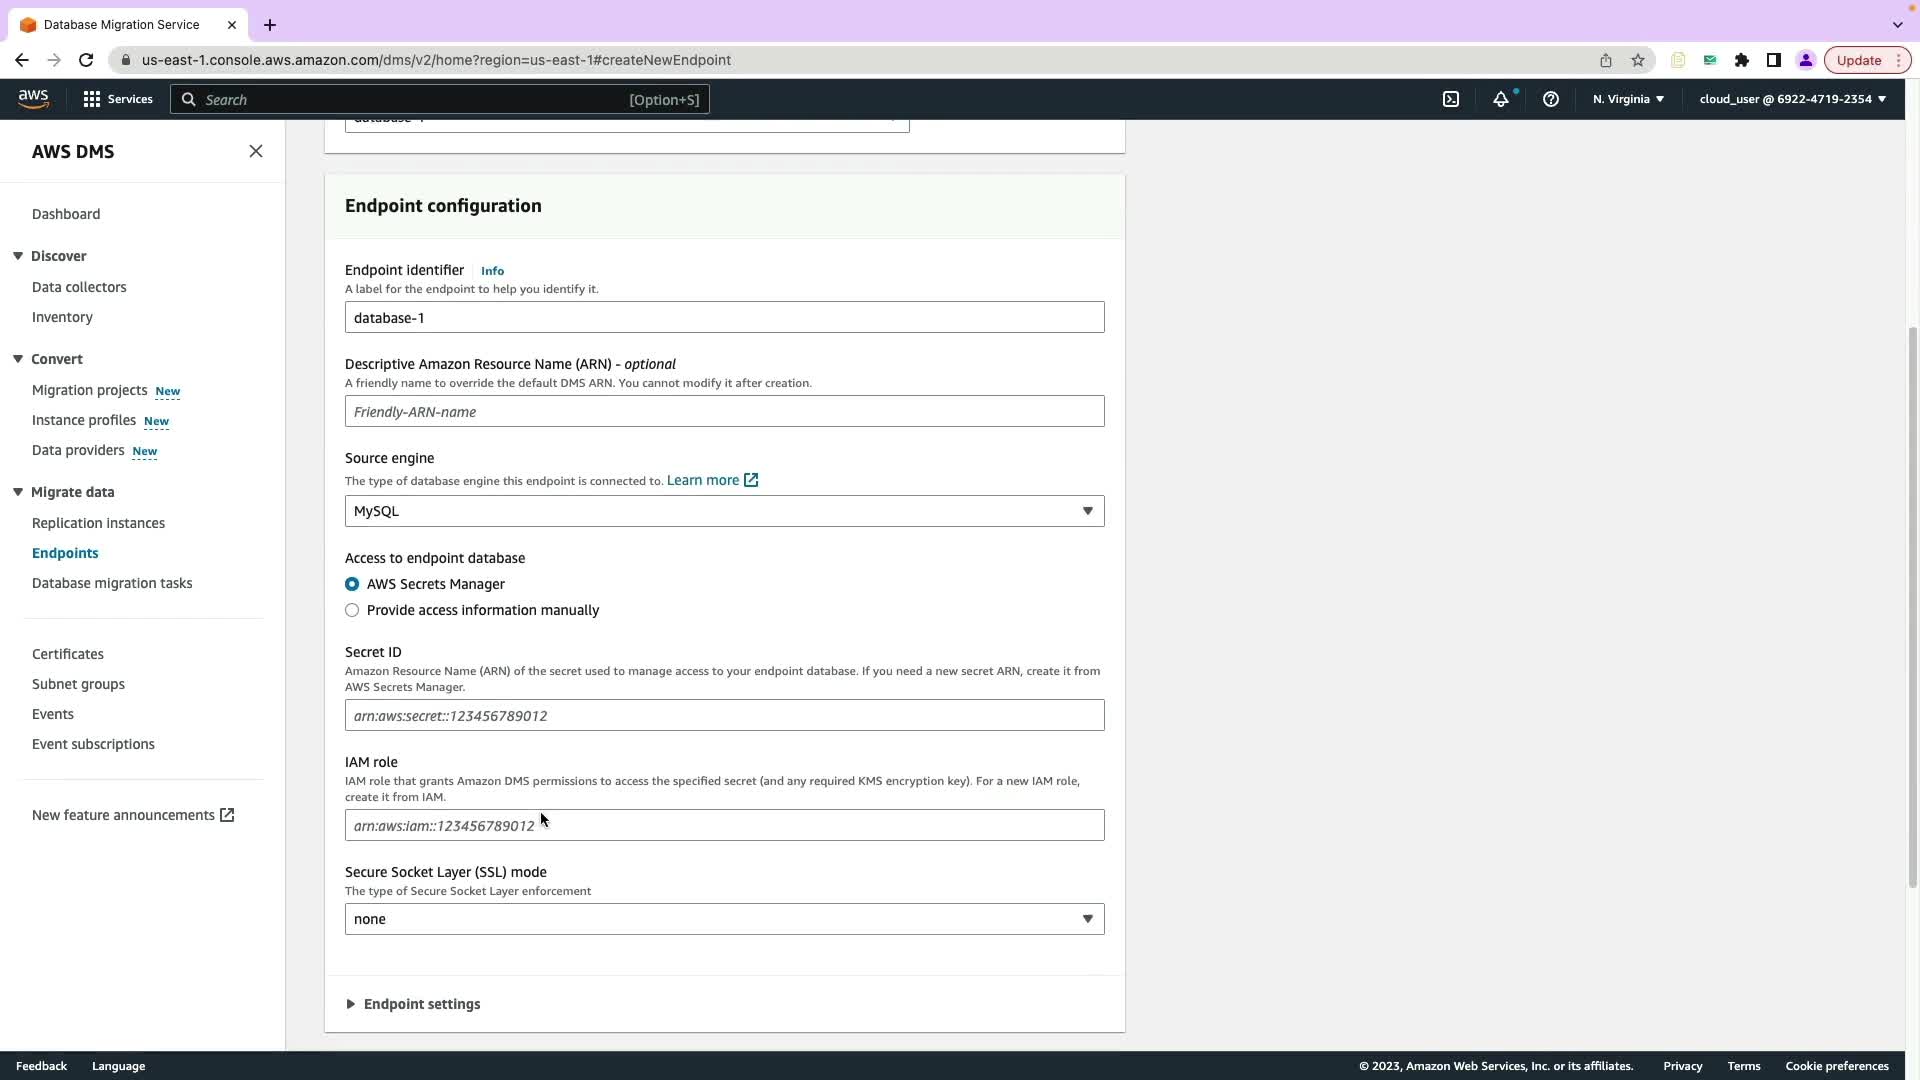Open Replication instances in the sidebar
Screen dimensions: 1920x1080
click(98, 523)
